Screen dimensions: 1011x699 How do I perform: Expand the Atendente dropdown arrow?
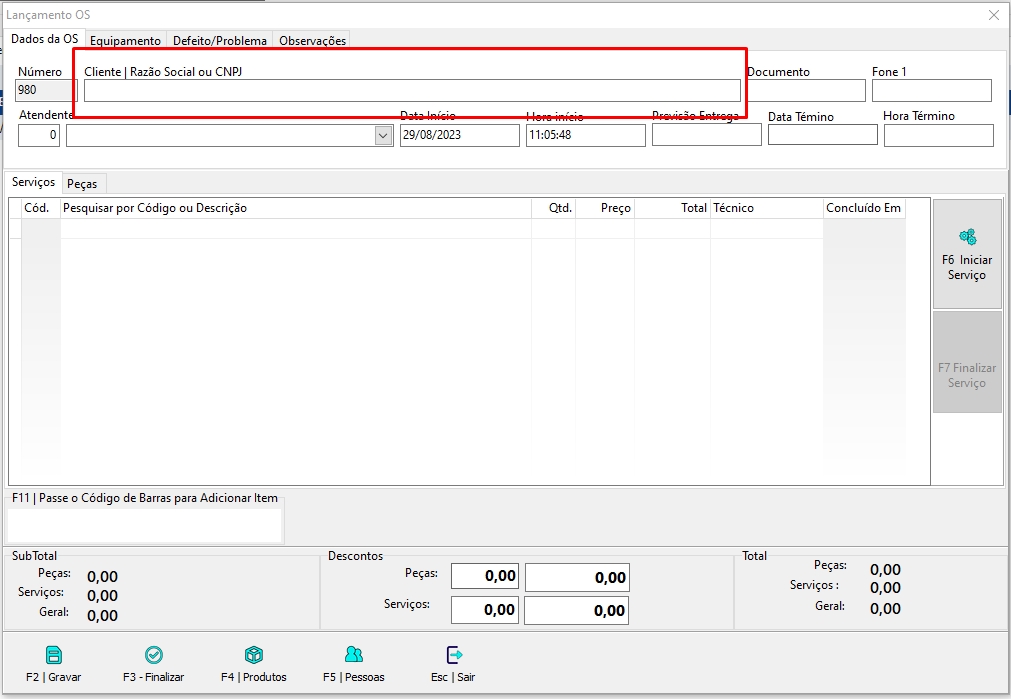tap(384, 136)
